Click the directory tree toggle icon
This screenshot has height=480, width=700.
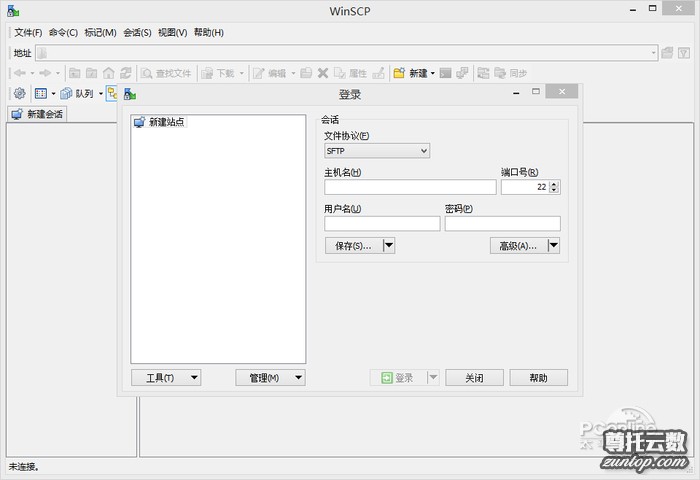(111, 93)
